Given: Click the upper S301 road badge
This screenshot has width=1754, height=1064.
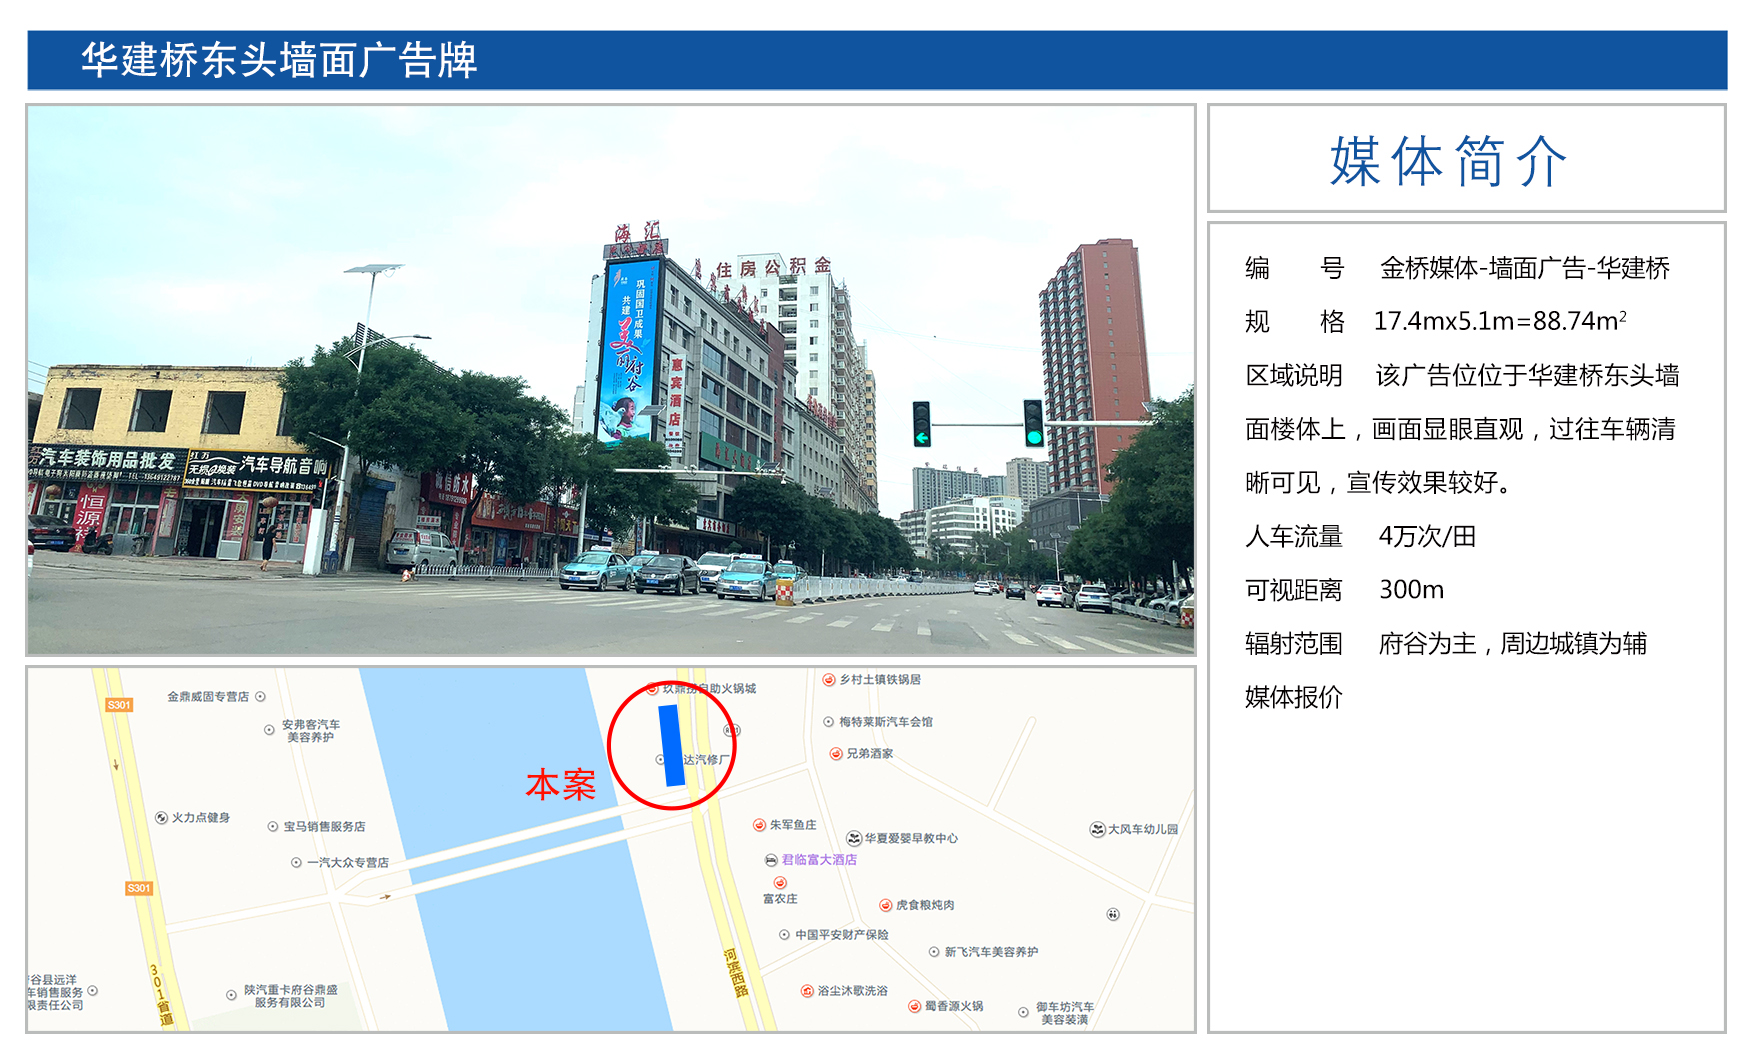Looking at the screenshot, I should pyautogui.click(x=119, y=705).
